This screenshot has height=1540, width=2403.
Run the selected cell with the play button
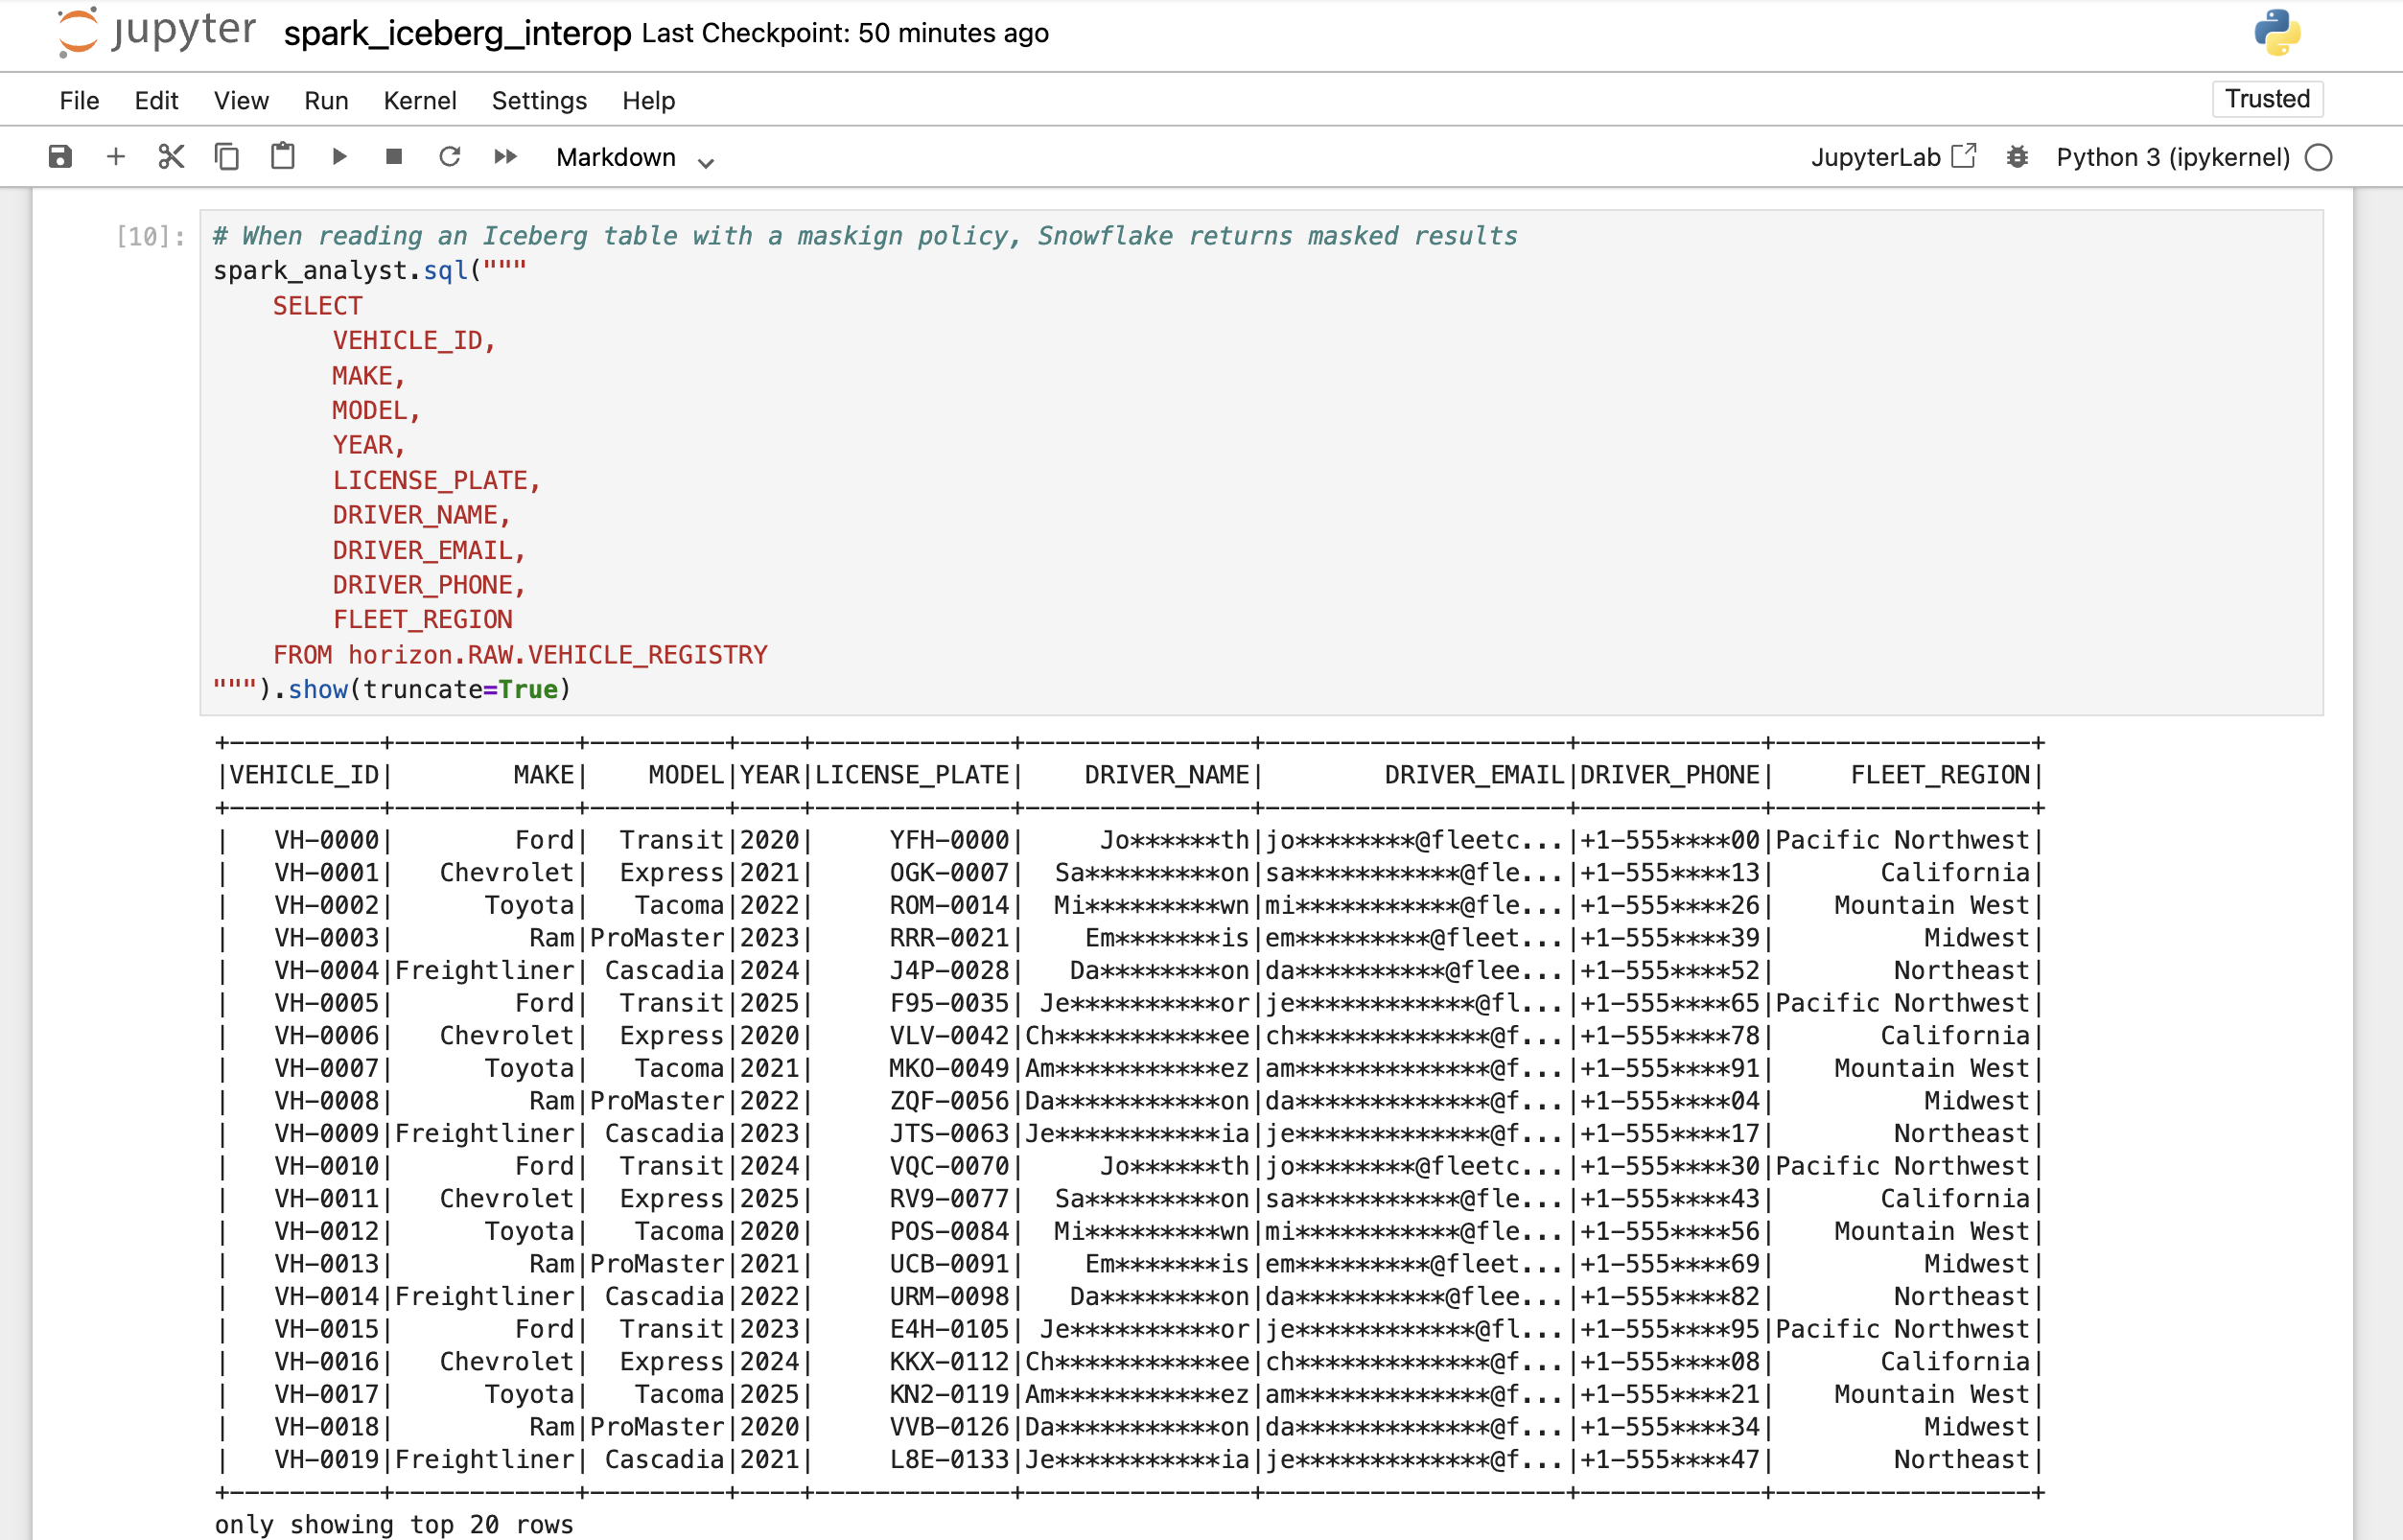point(339,157)
